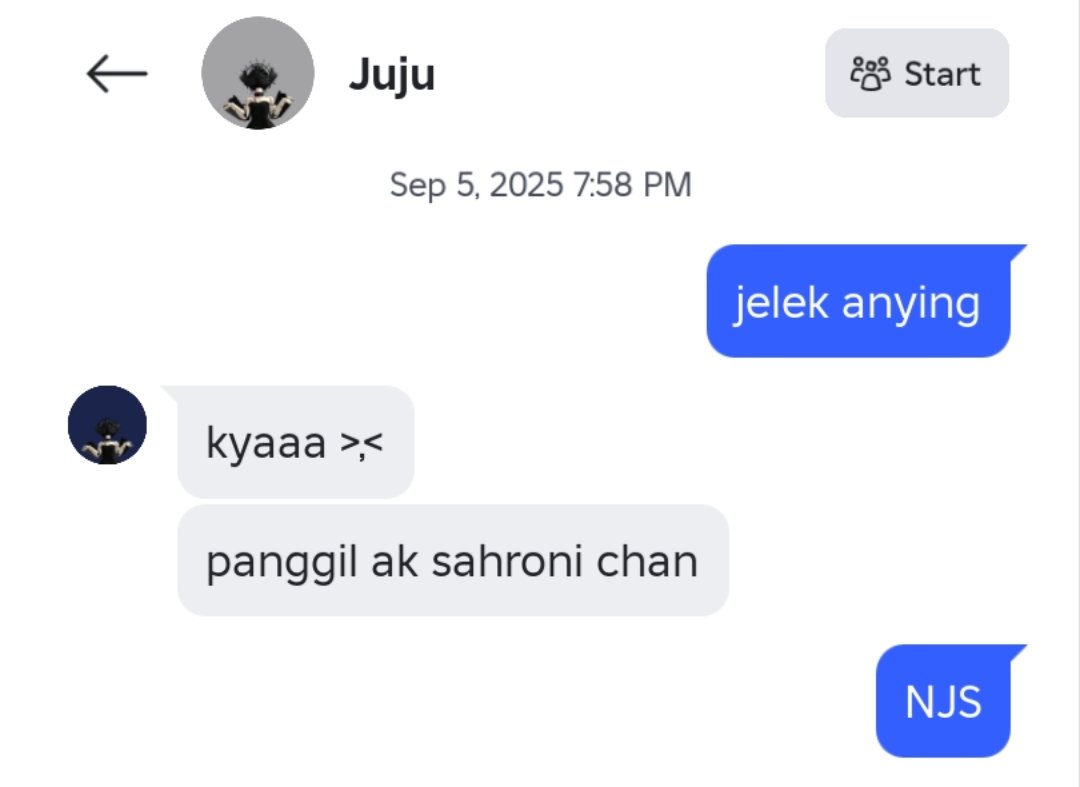The height and width of the screenshot is (787, 1080).
Task: Select the 'jelek anying' sent message
Action: coord(858,301)
